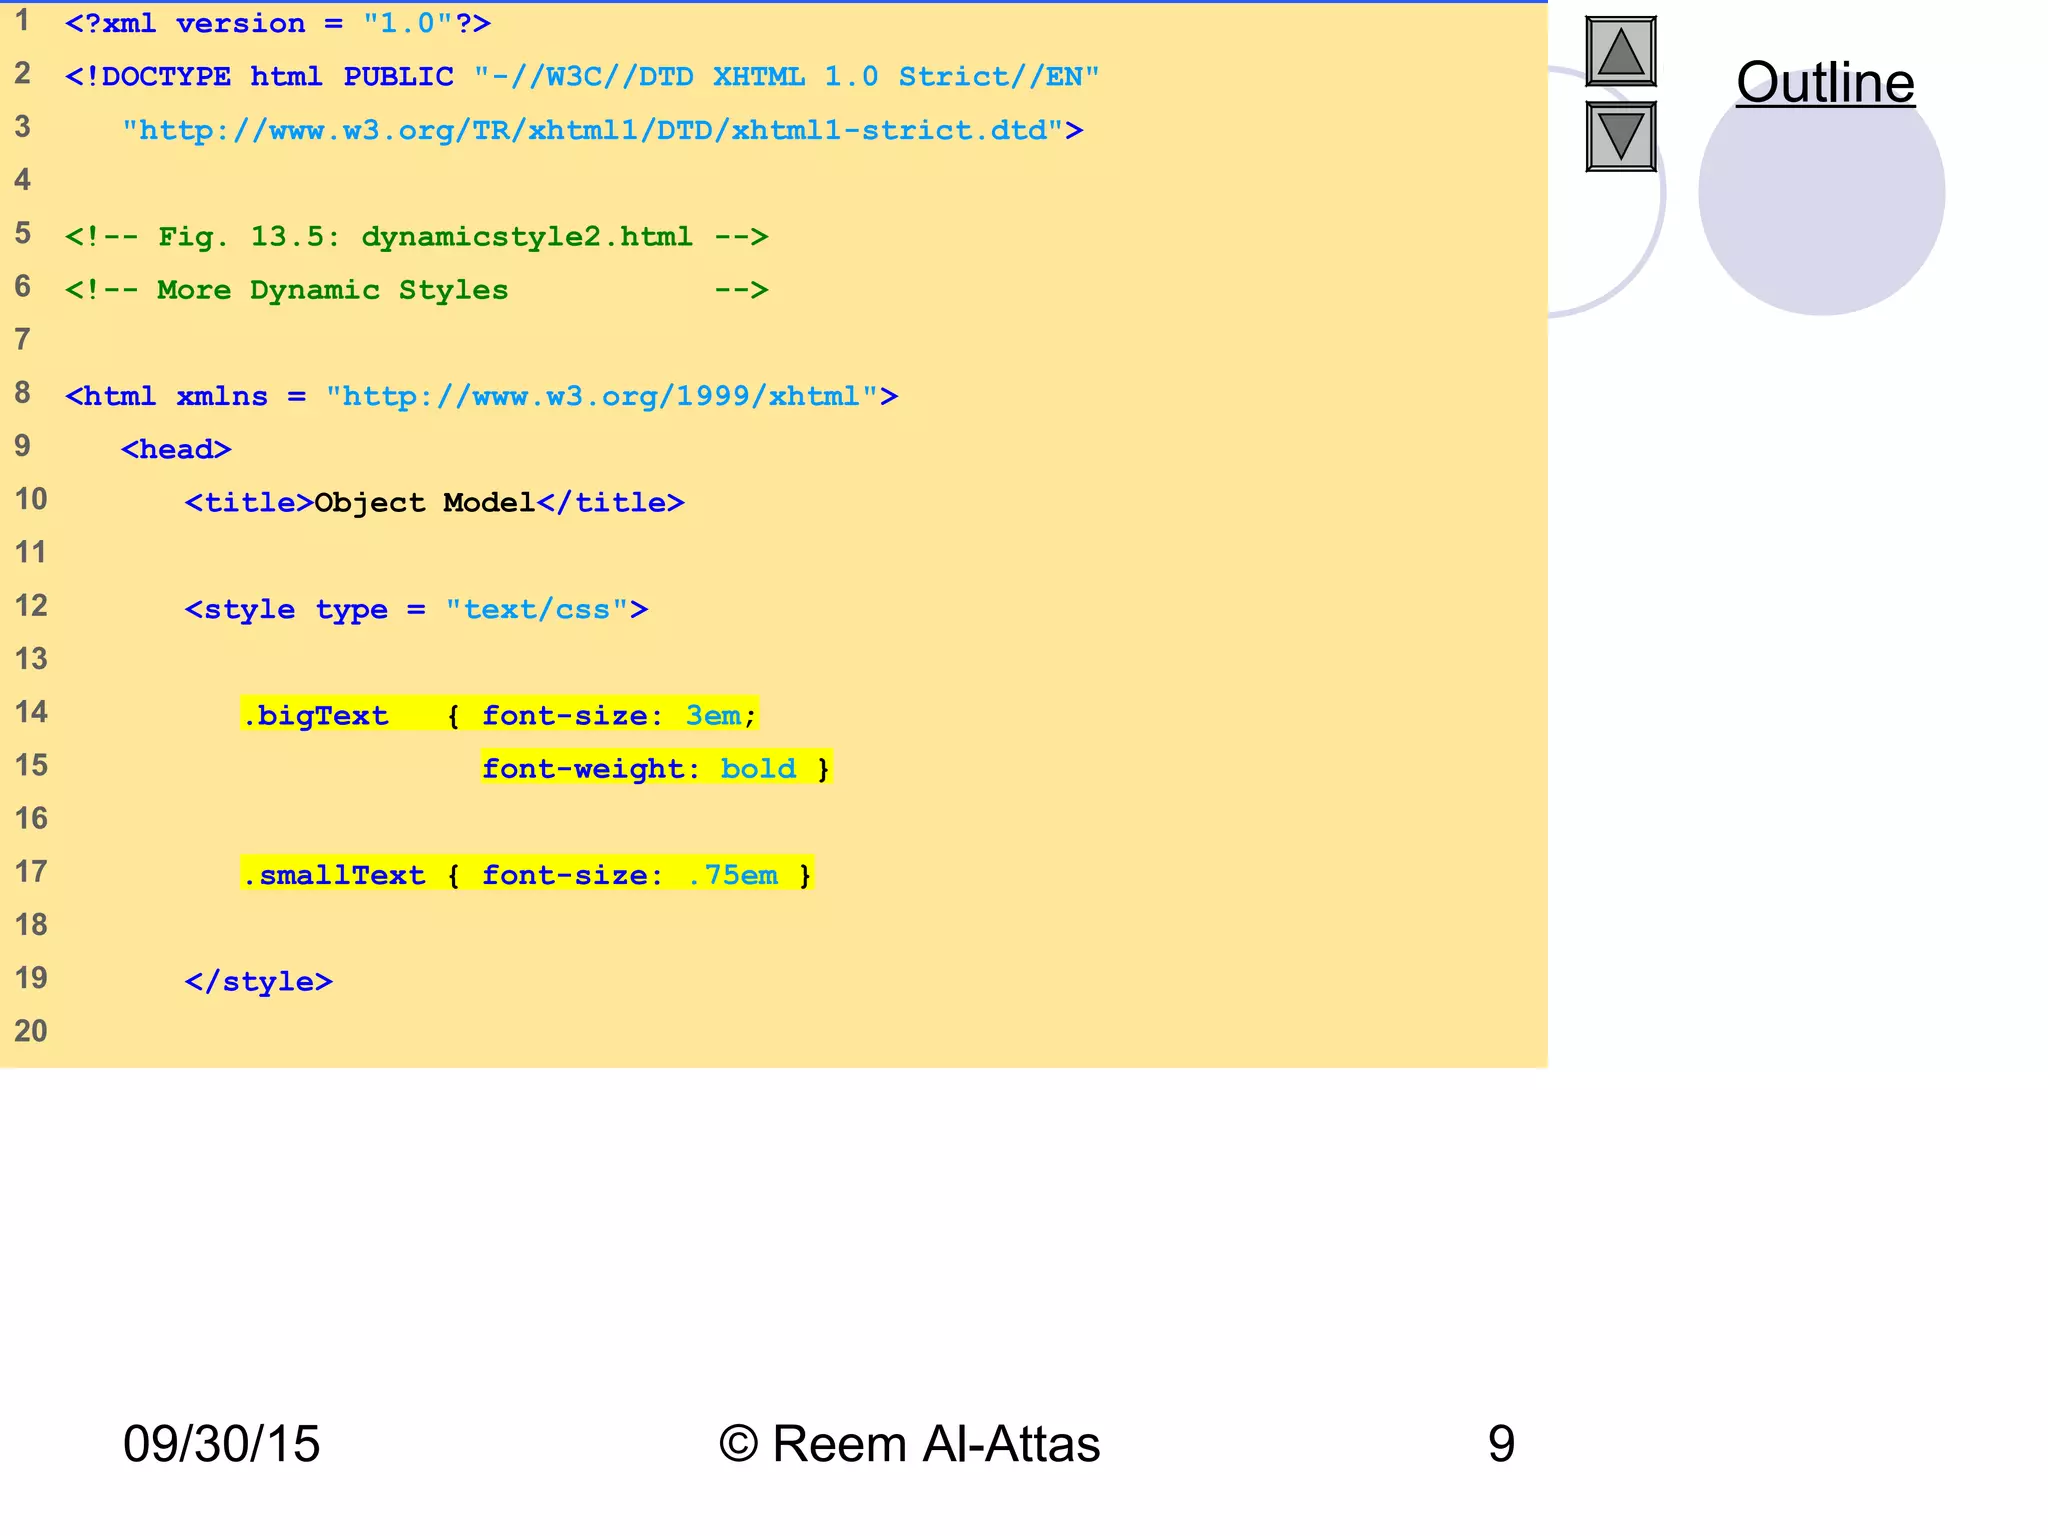Screen dimensions: 2048x1536
Task: Click the down triangle navigation button
Action: (1620, 136)
